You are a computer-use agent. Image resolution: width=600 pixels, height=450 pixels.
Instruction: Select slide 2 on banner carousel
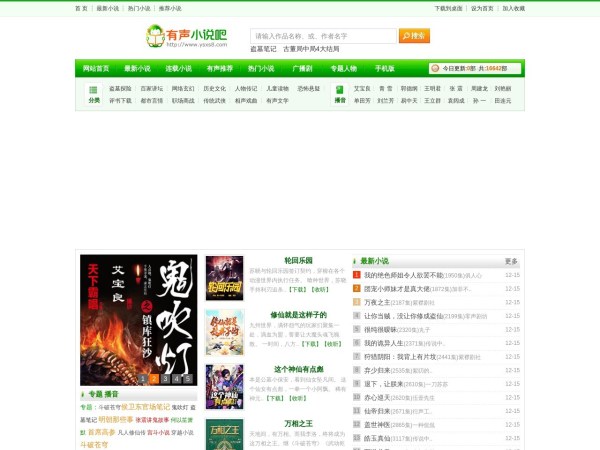click(x=154, y=379)
